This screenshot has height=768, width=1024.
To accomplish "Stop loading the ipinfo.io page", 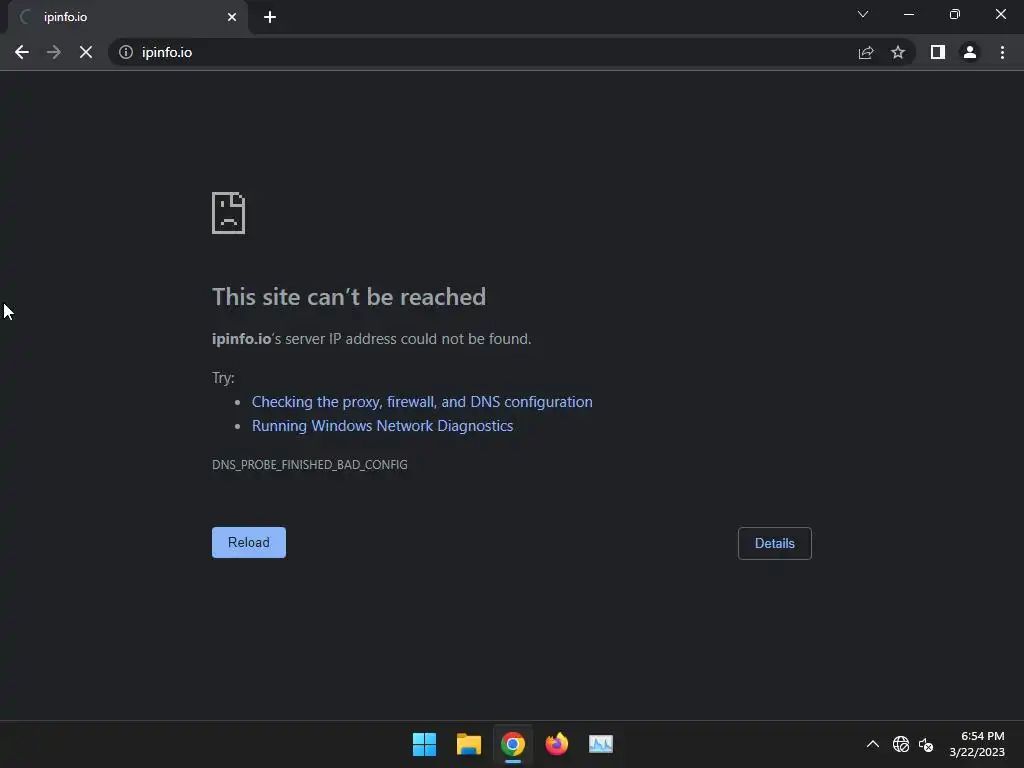I will [86, 52].
